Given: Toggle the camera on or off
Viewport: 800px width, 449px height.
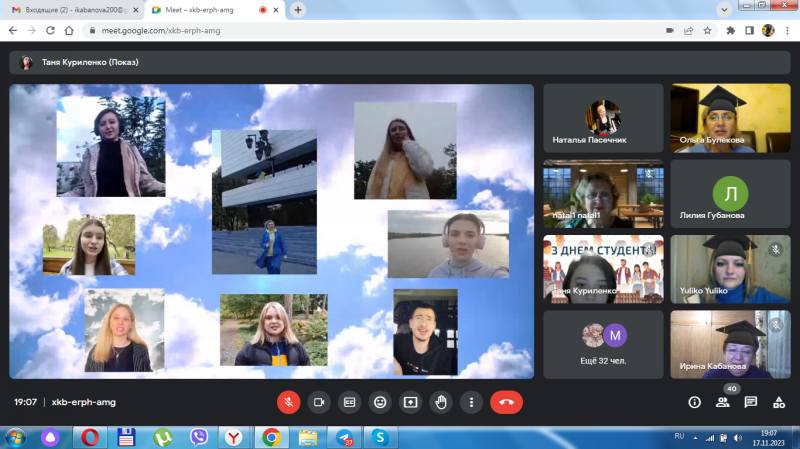Looking at the screenshot, I should [319, 402].
